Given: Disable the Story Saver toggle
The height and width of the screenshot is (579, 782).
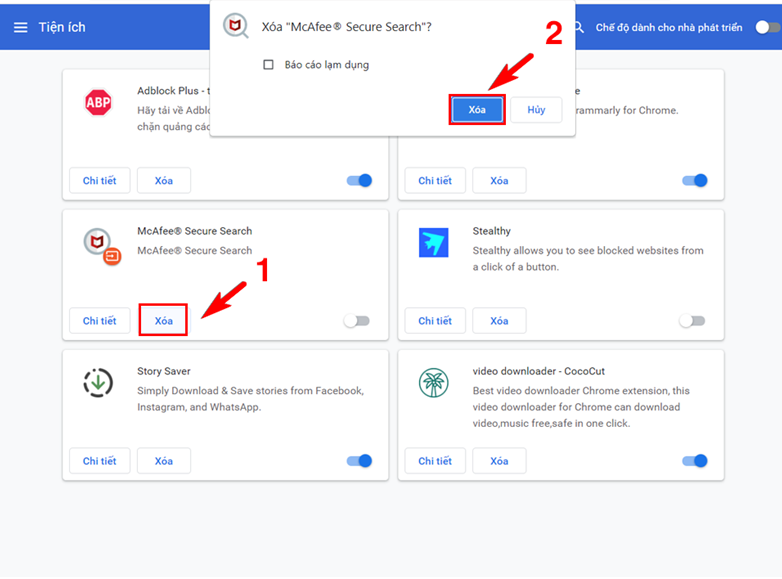Looking at the screenshot, I should tap(359, 461).
